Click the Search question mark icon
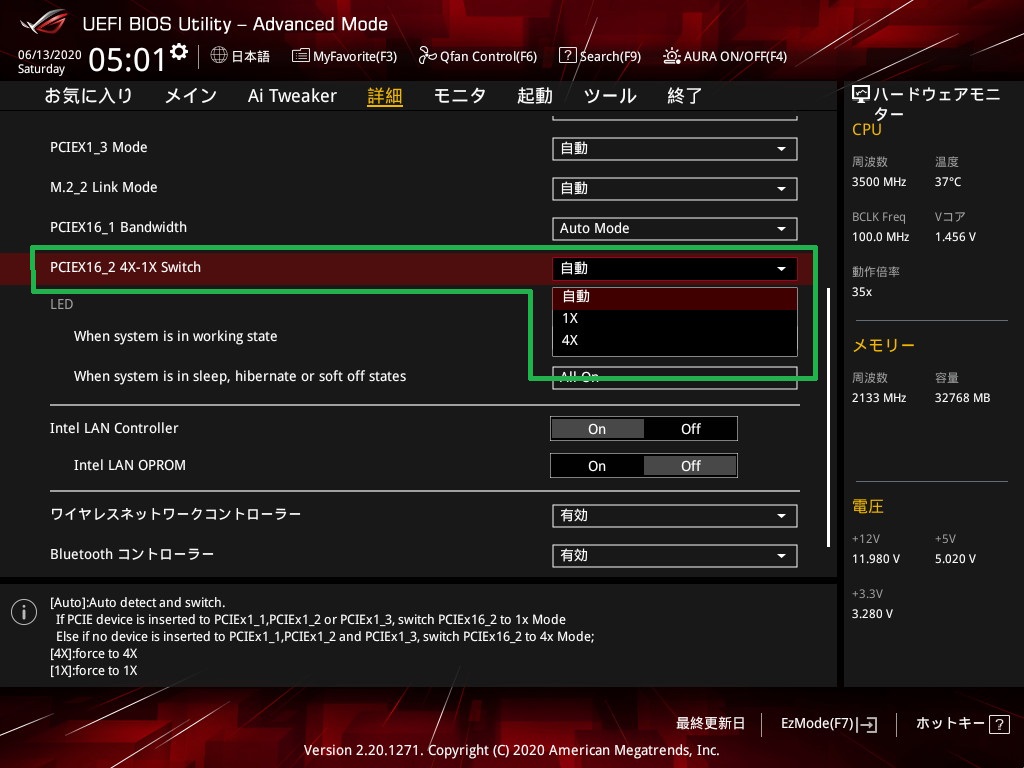 click(x=568, y=56)
